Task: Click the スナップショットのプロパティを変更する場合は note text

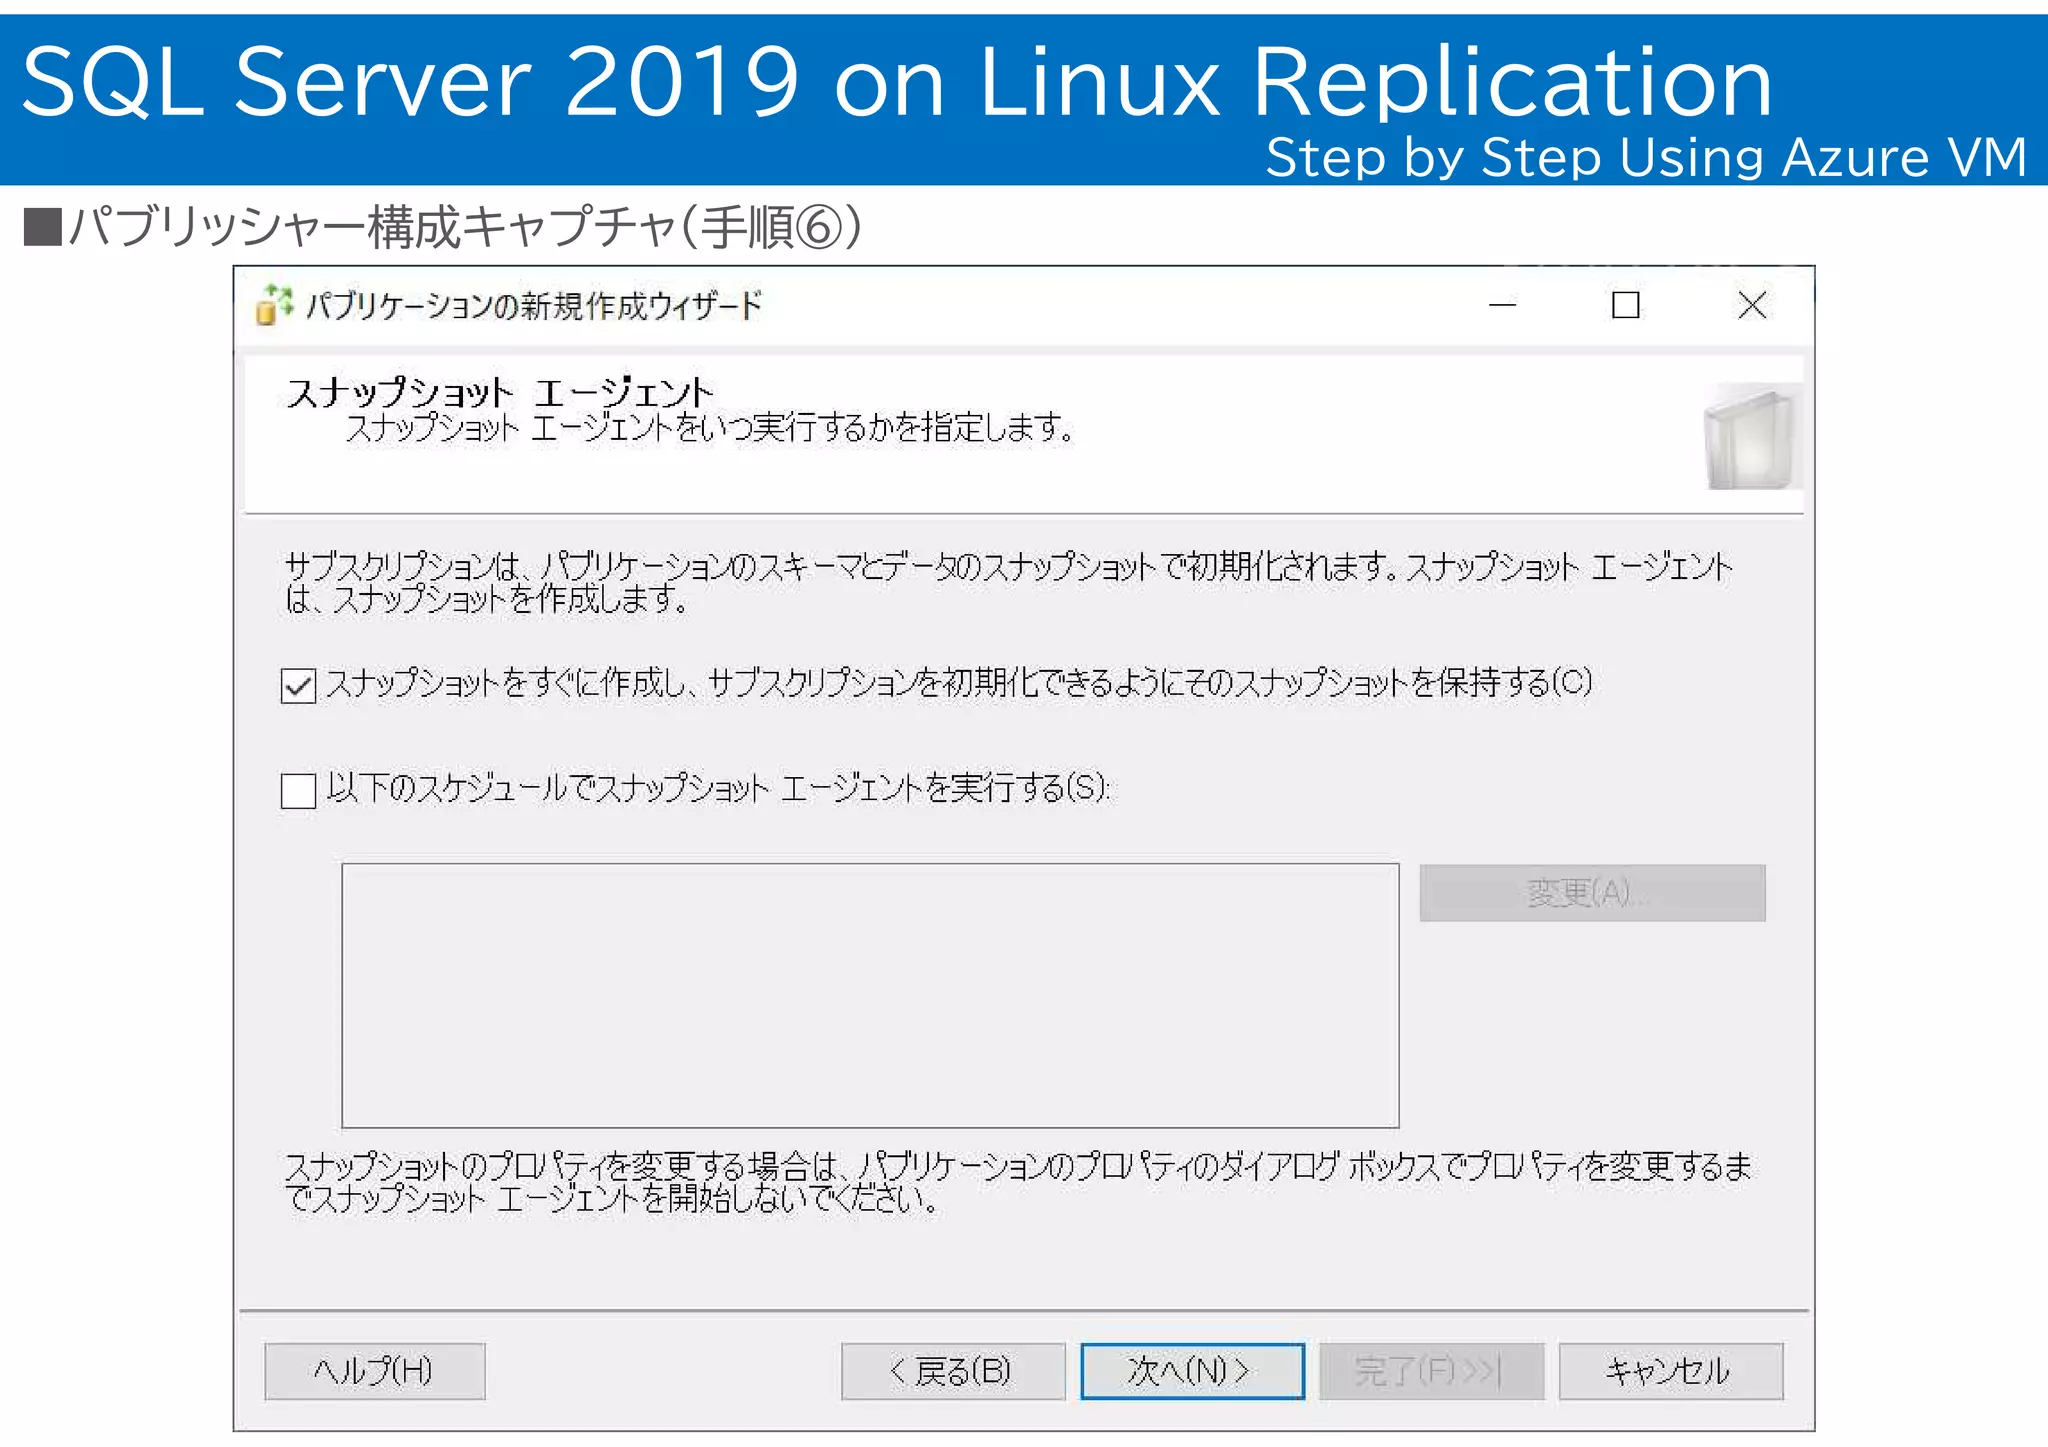Action: click(x=1018, y=1182)
